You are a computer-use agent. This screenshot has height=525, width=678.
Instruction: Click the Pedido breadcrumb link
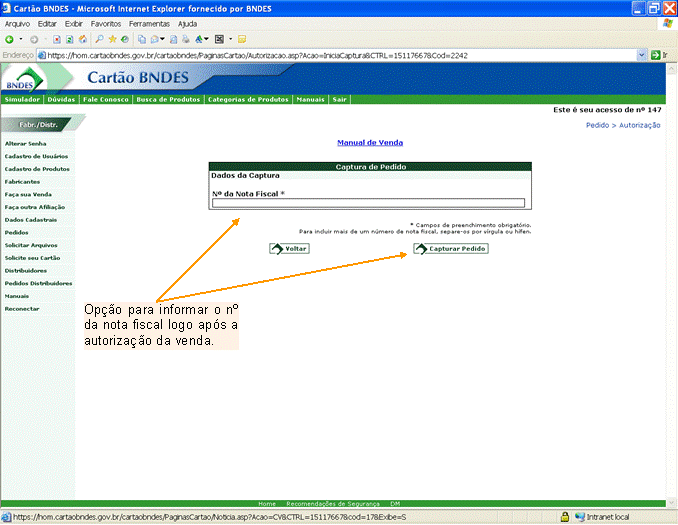pos(598,125)
